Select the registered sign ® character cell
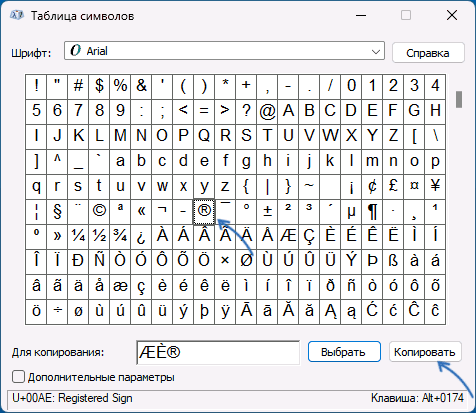 (x=204, y=212)
